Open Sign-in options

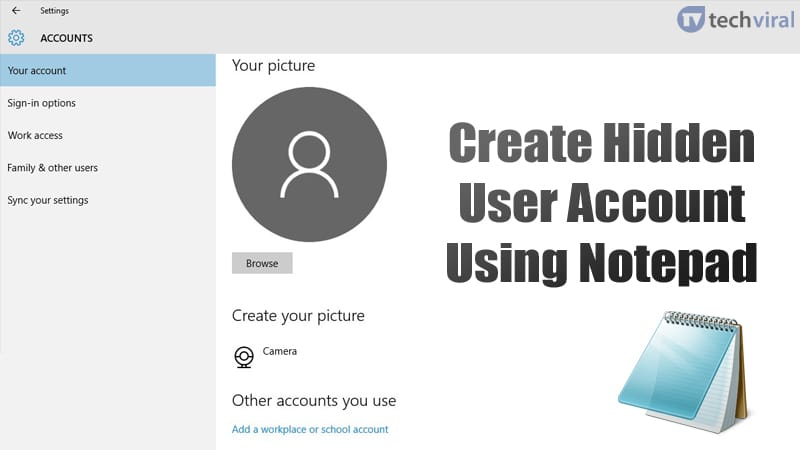pyautogui.click(x=108, y=103)
